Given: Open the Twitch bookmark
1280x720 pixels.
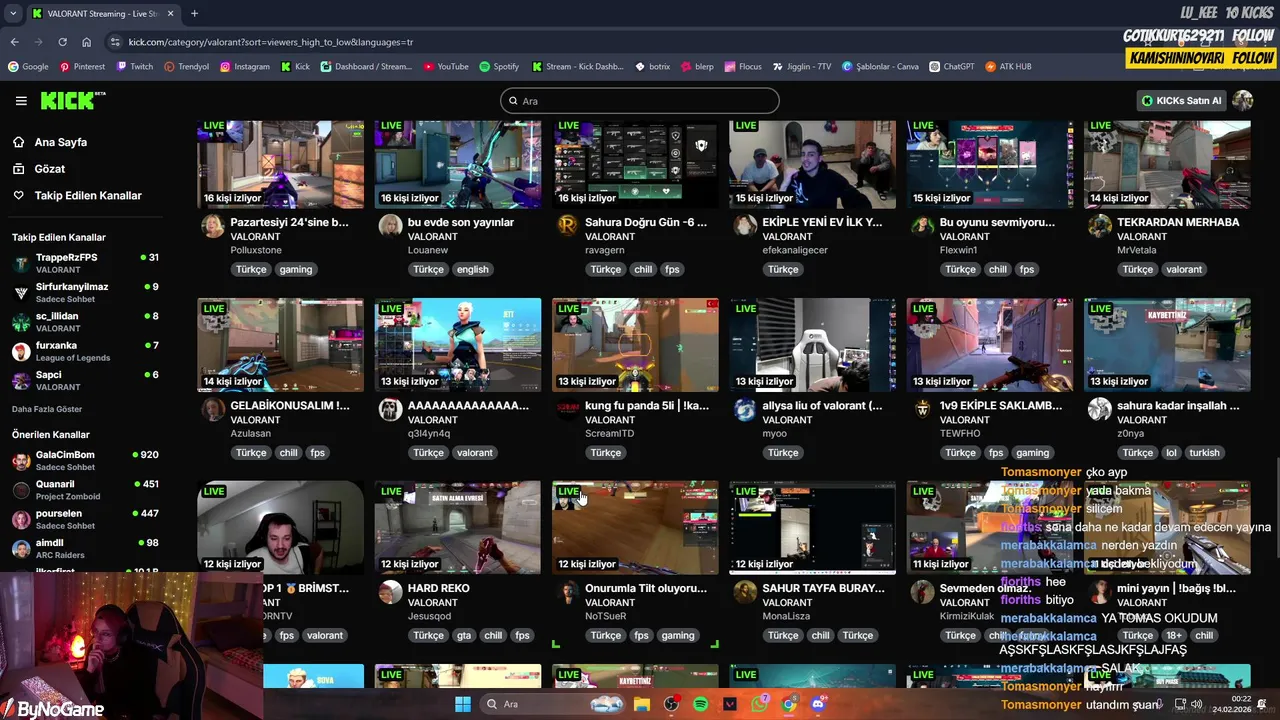Looking at the screenshot, I should (135, 66).
